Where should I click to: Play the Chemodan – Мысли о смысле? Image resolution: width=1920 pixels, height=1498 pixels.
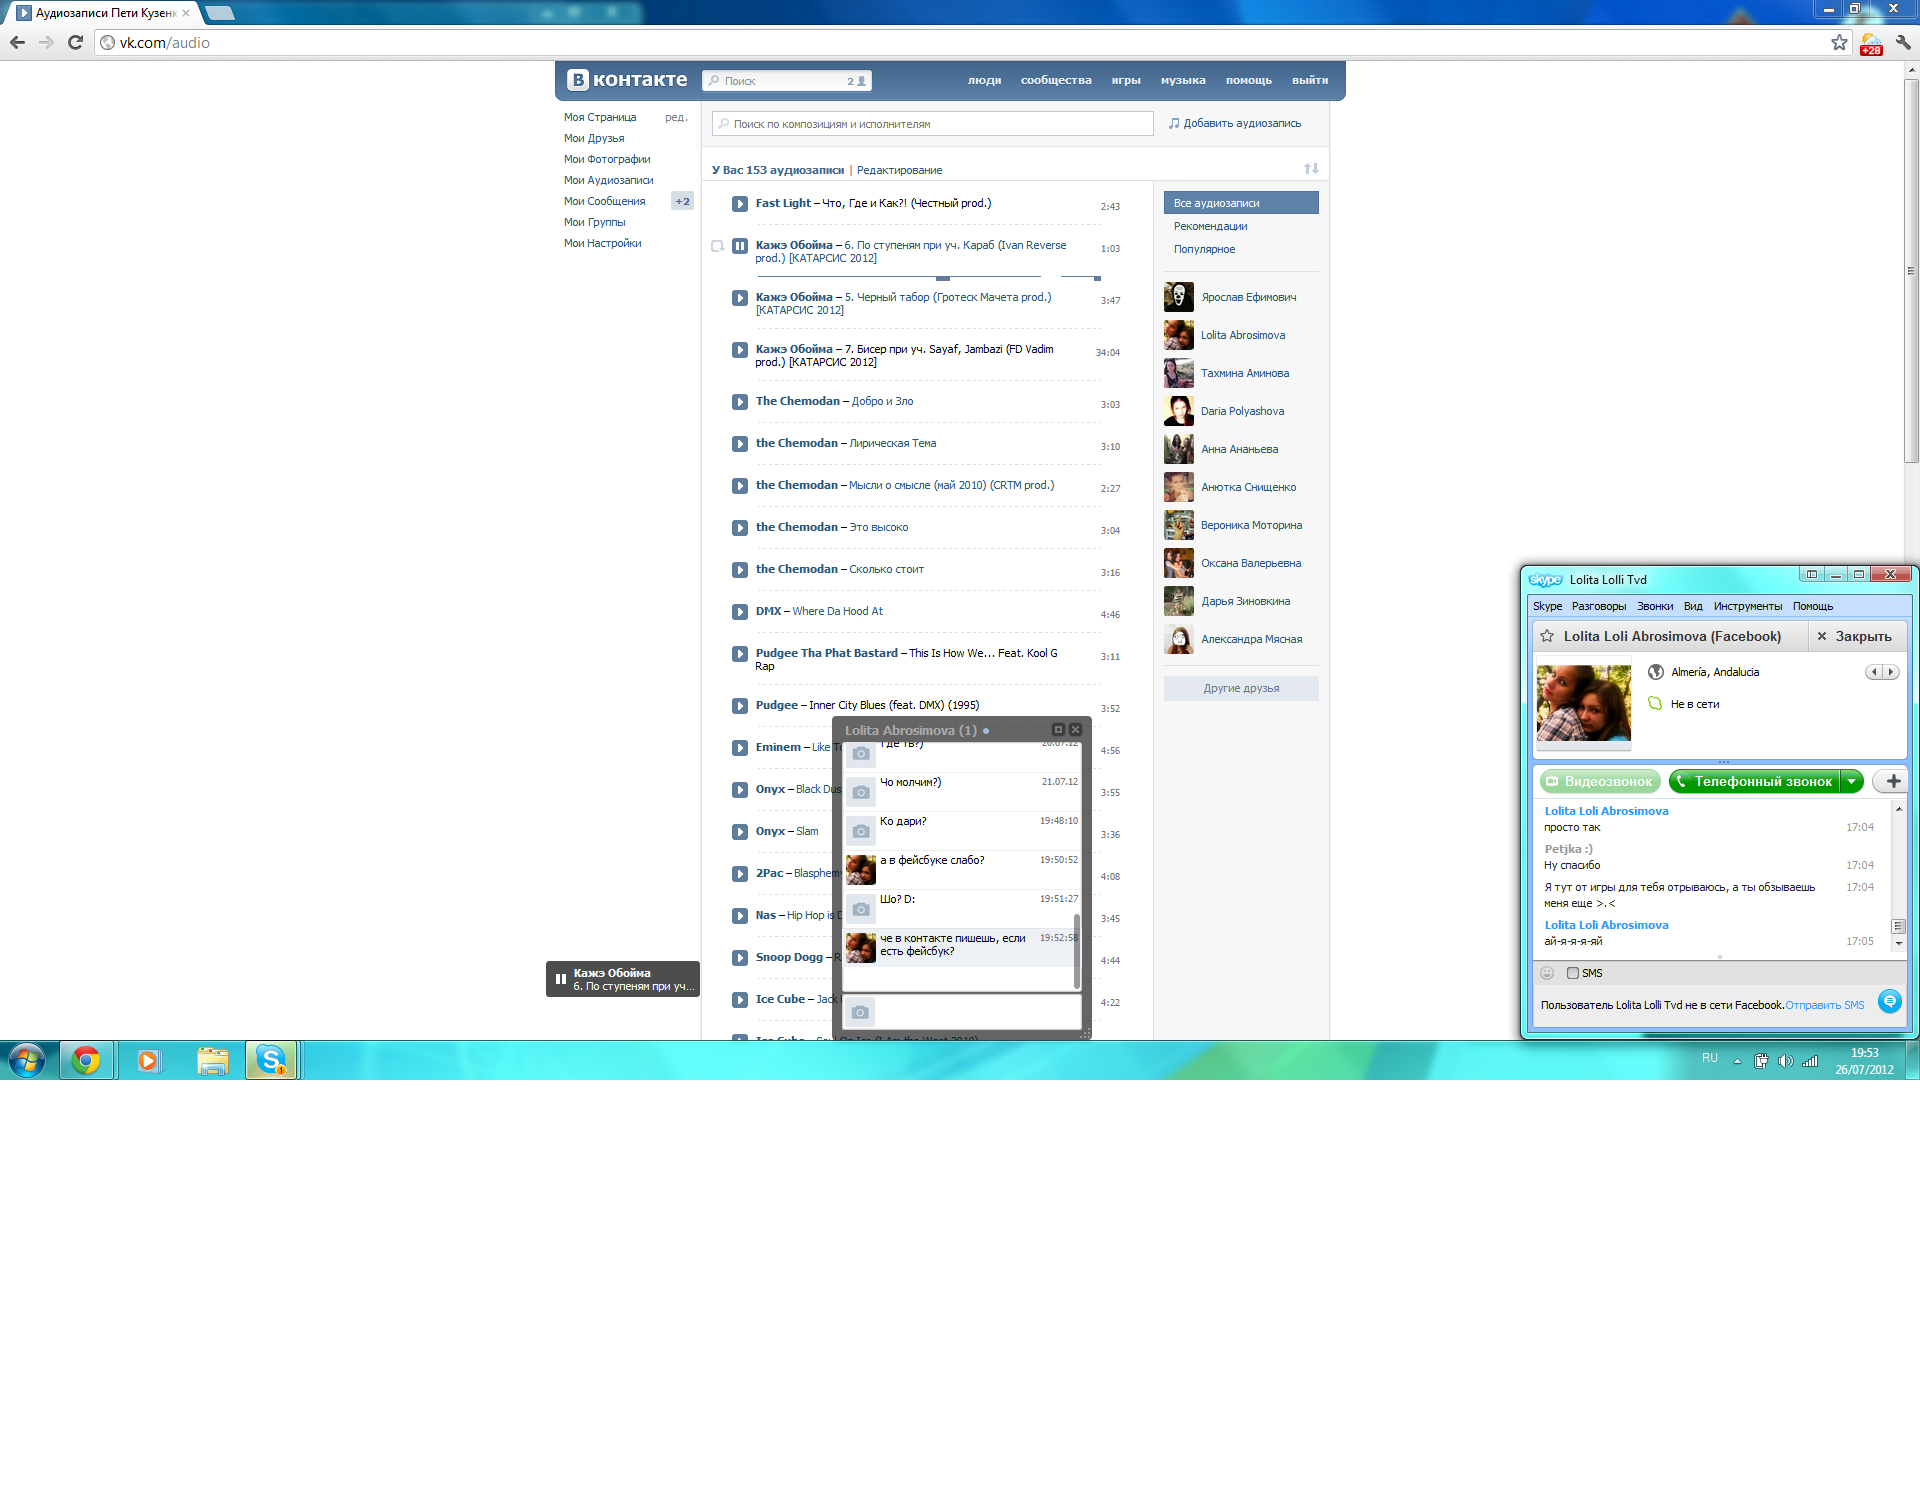[740, 486]
